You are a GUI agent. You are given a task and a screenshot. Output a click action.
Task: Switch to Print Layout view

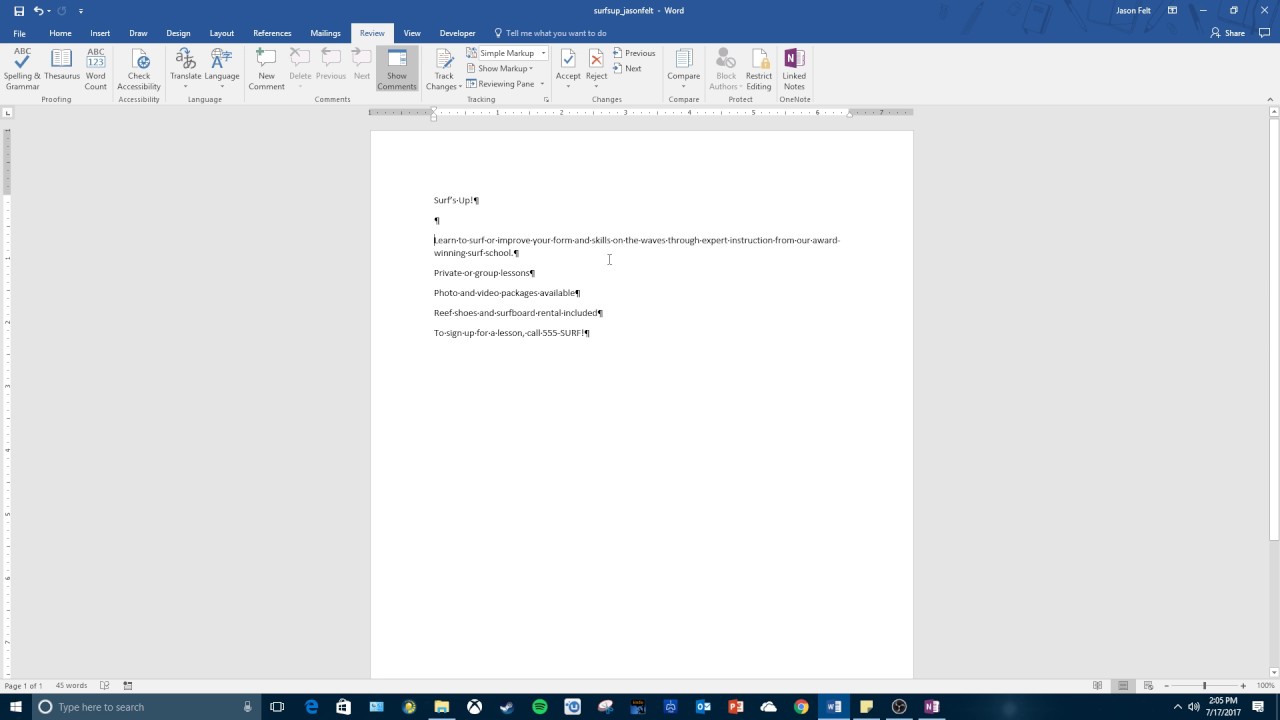[1123, 686]
